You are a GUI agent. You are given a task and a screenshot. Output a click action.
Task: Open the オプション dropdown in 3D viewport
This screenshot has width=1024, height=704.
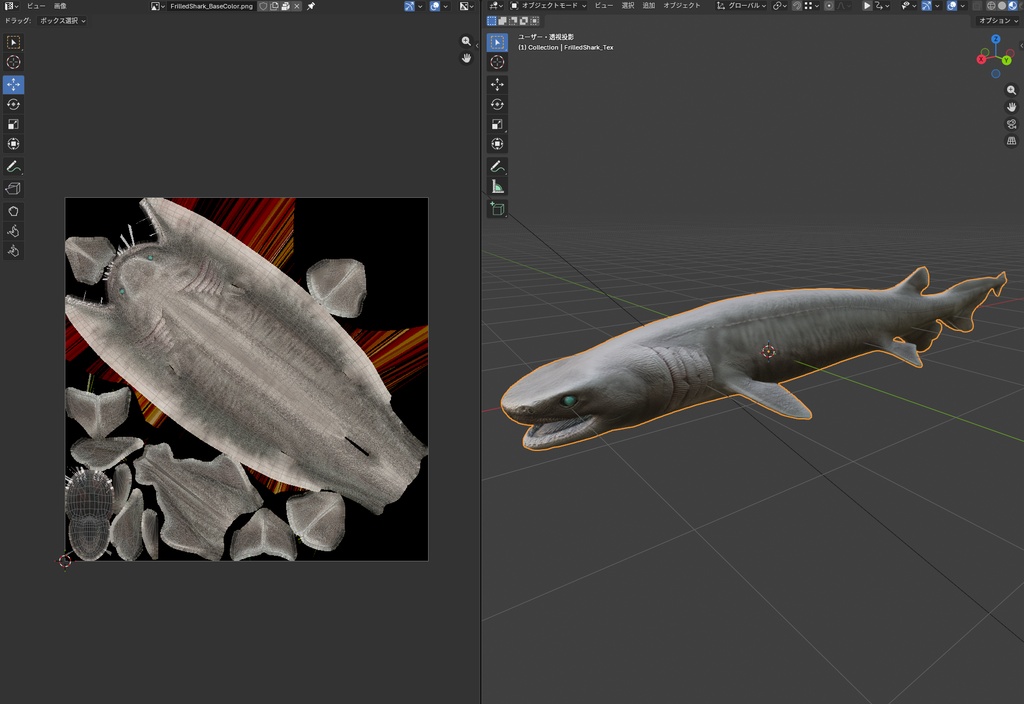click(998, 21)
